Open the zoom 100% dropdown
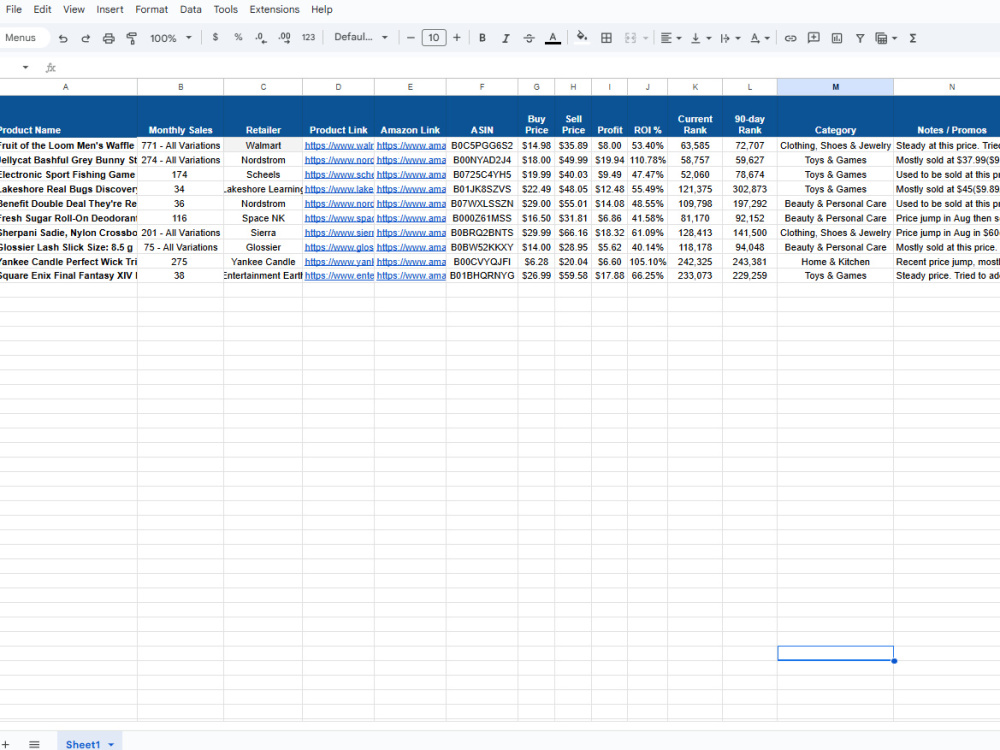The width and height of the screenshot is (1000, 750). [x=170, y=38]
